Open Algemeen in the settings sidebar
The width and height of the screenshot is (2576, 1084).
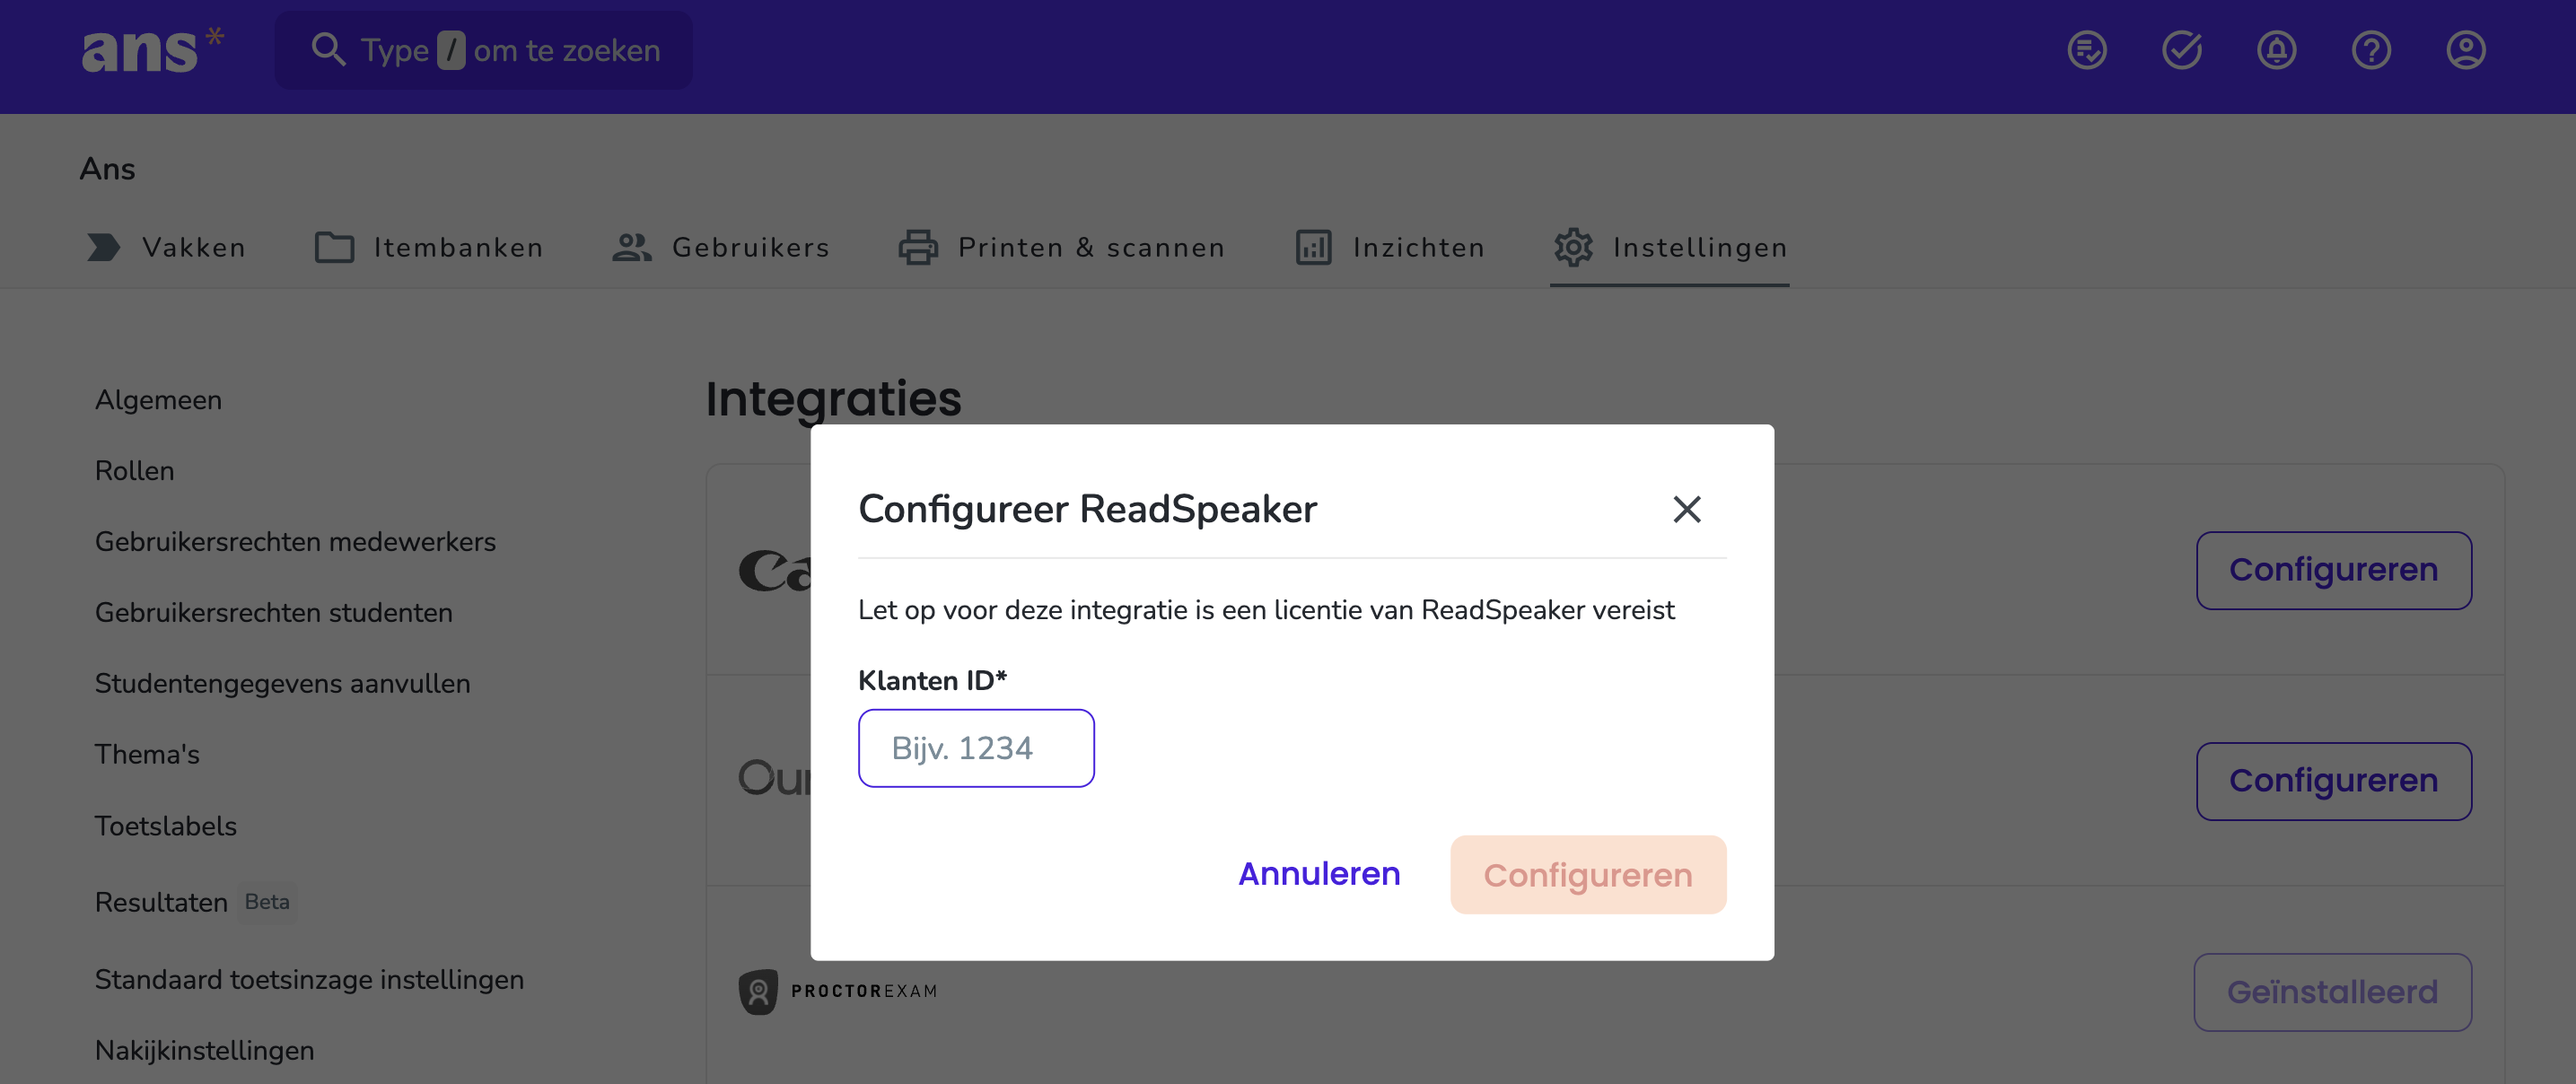(x=158, y=400)
